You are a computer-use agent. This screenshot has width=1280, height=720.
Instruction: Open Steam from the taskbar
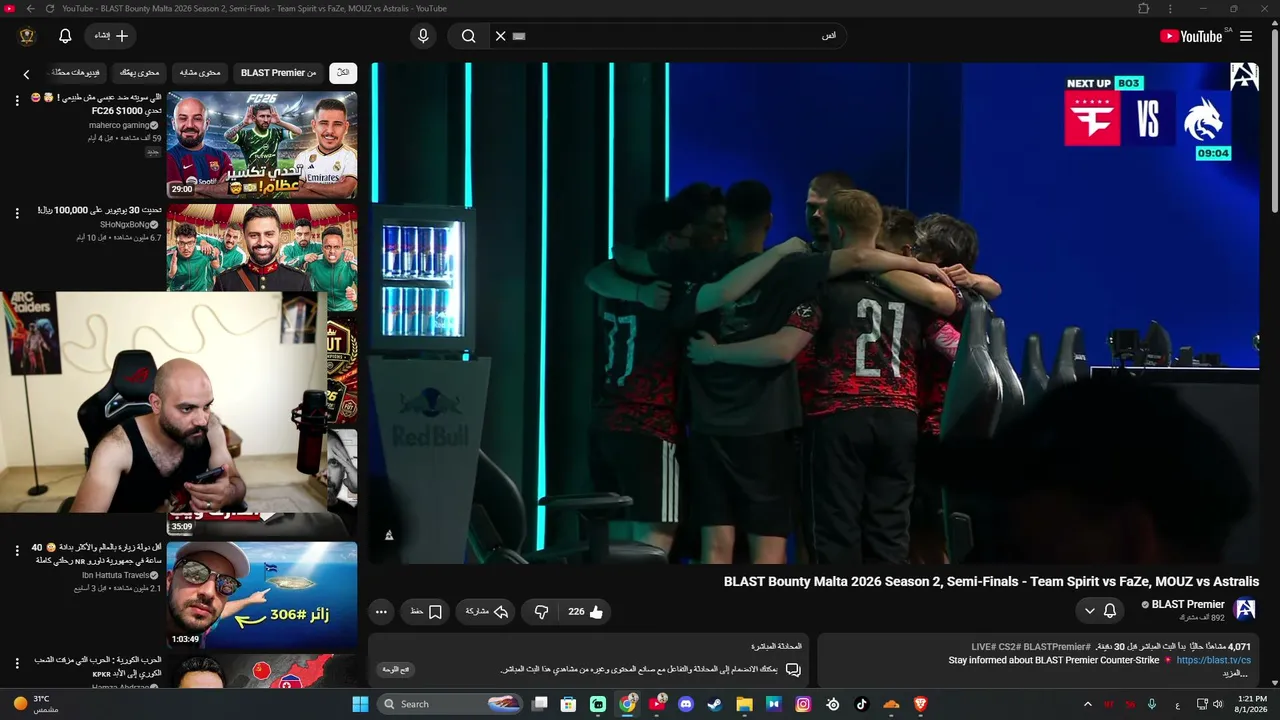[x=715, y=704]
